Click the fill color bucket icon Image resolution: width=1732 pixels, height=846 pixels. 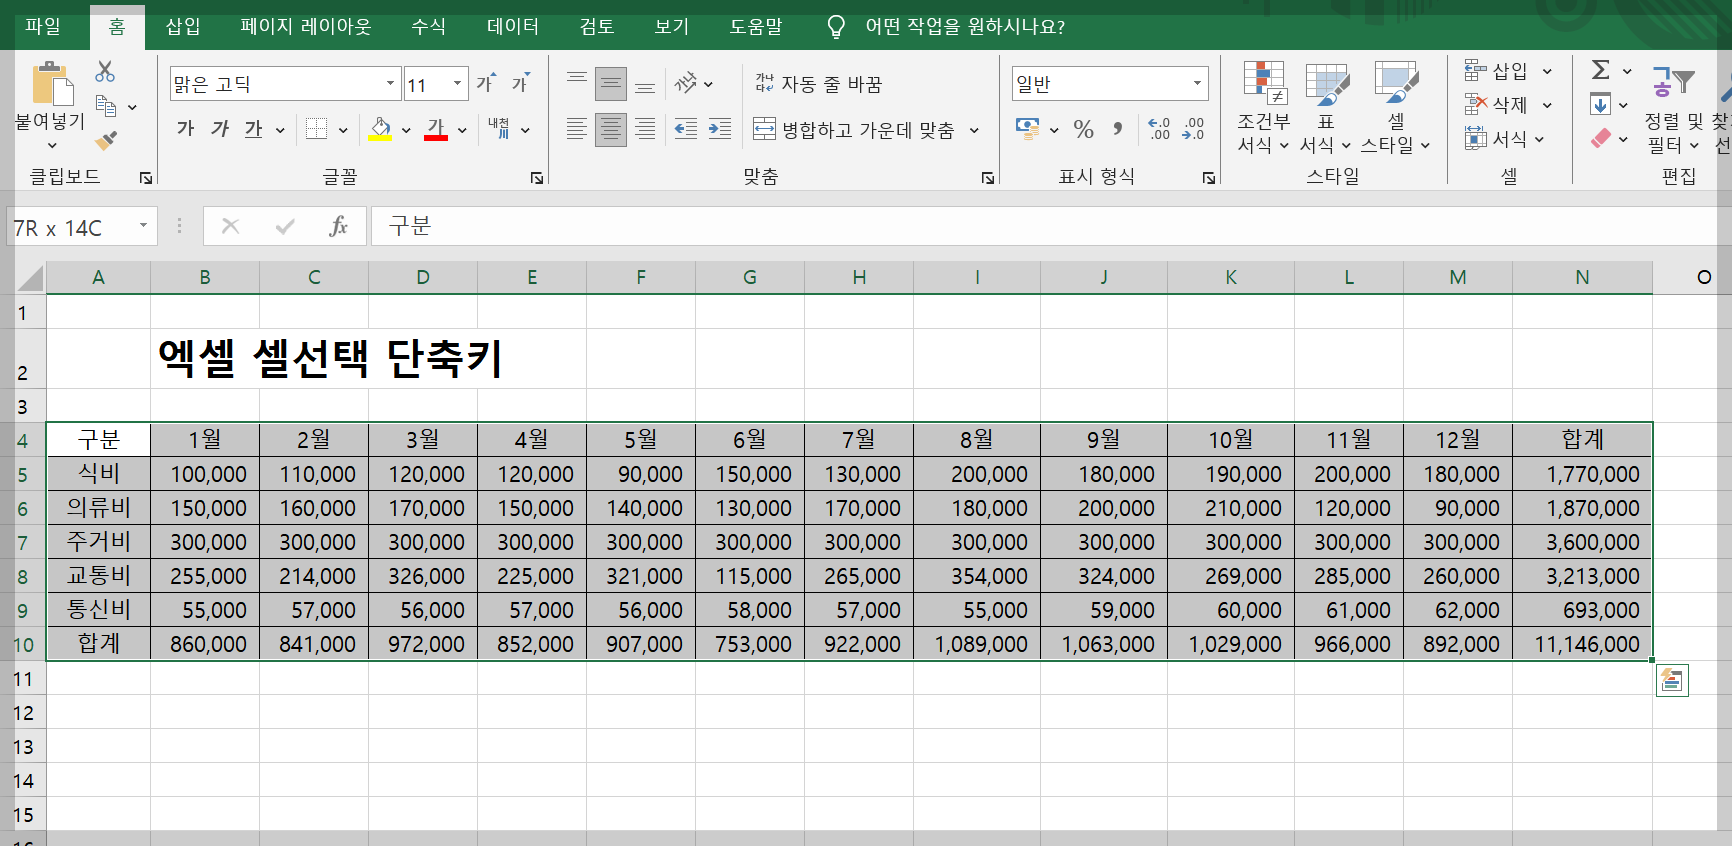[x=380, y=129]
